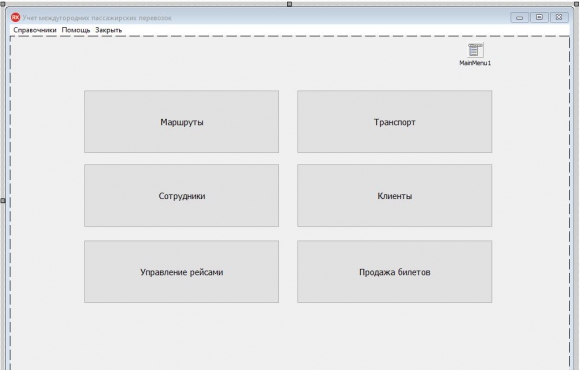Viewport: 580px width, 370px height.
Task: Click the minimize window icon
Action: (520, 17)
